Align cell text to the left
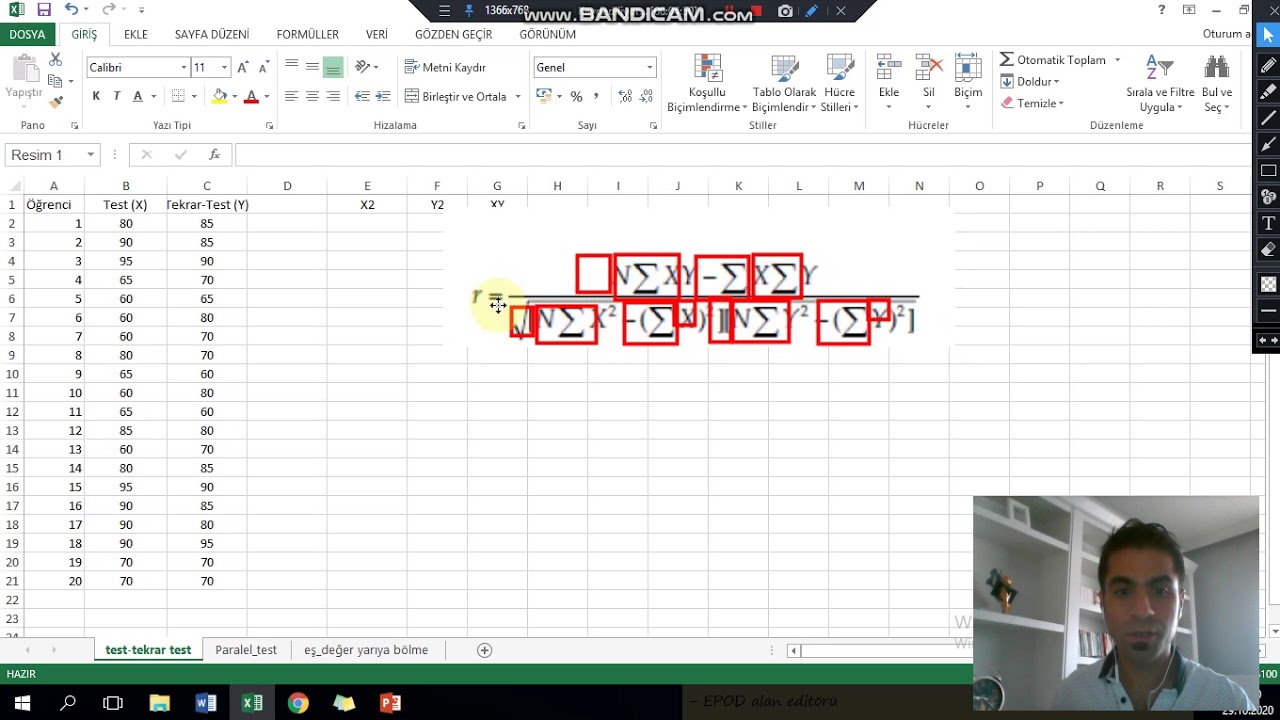Viewport: 1280px width, 720px height. [291, 96]
